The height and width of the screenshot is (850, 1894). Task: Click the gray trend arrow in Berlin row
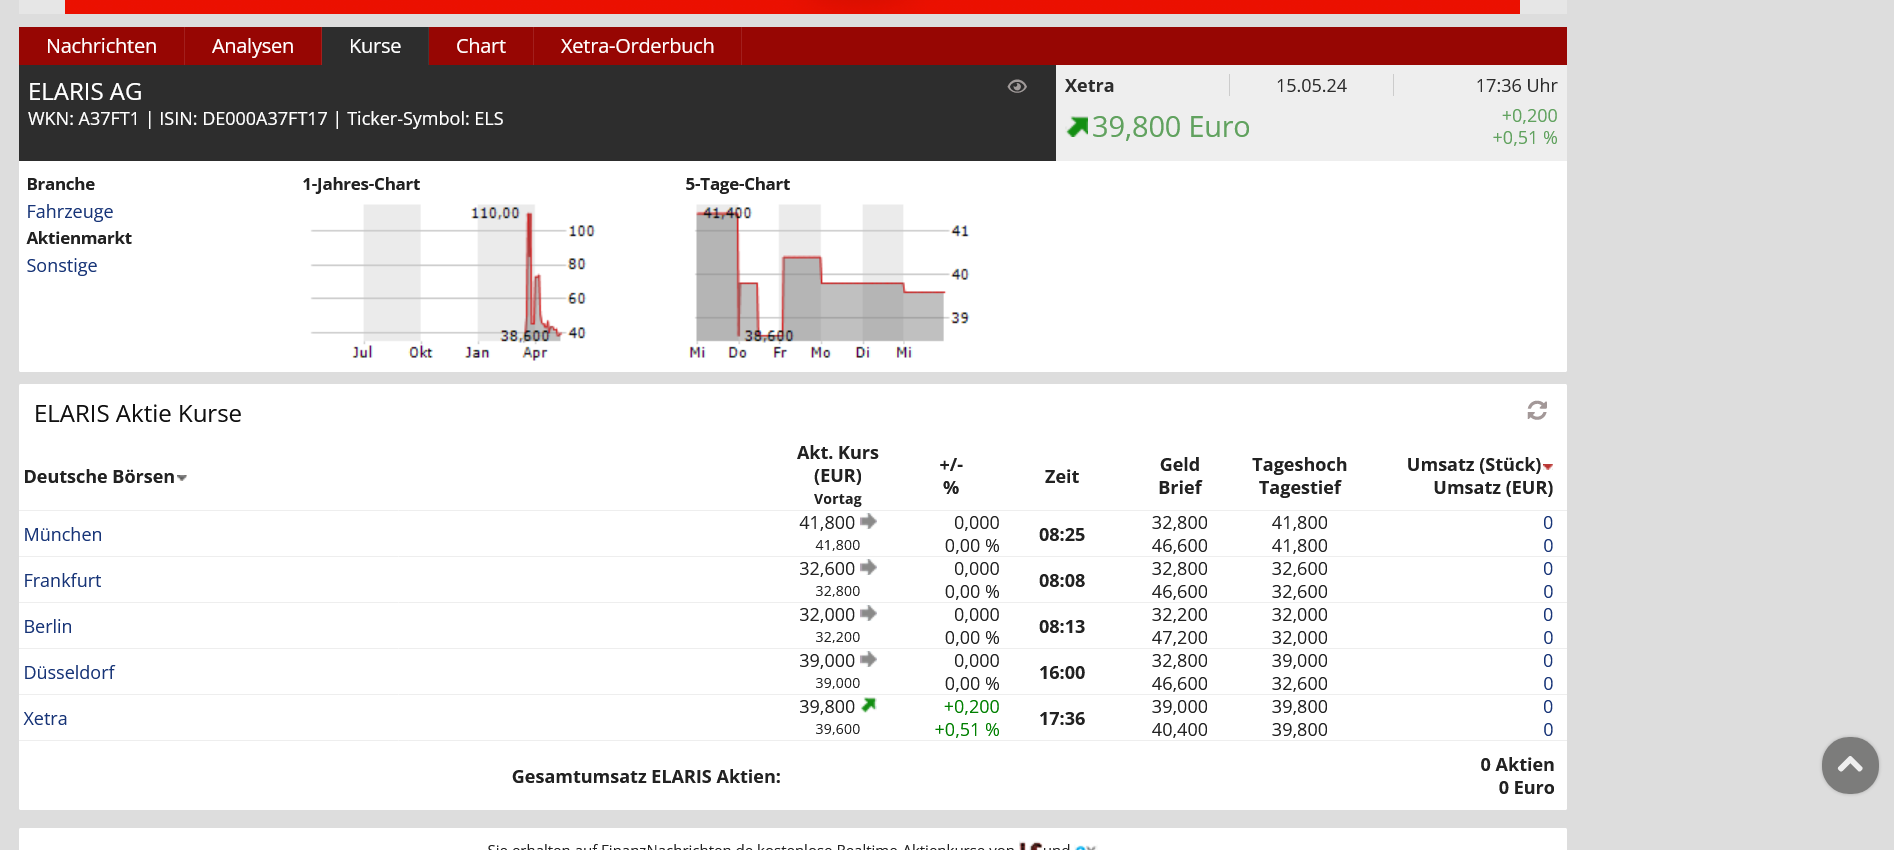click(868, 613)
